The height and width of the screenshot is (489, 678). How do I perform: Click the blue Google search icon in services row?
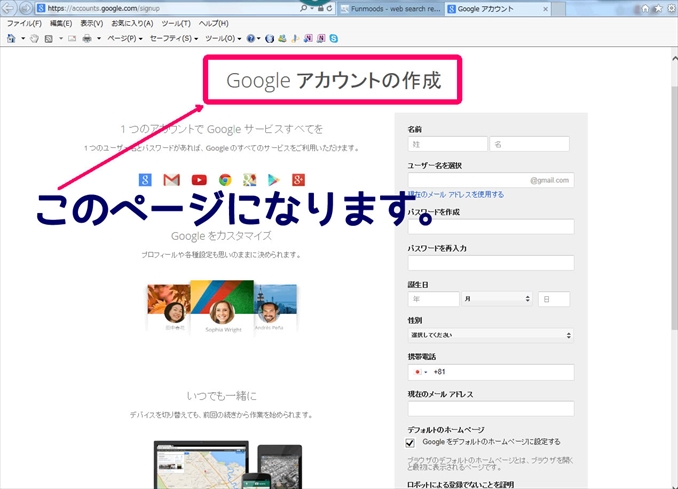[x=145, y=179]
